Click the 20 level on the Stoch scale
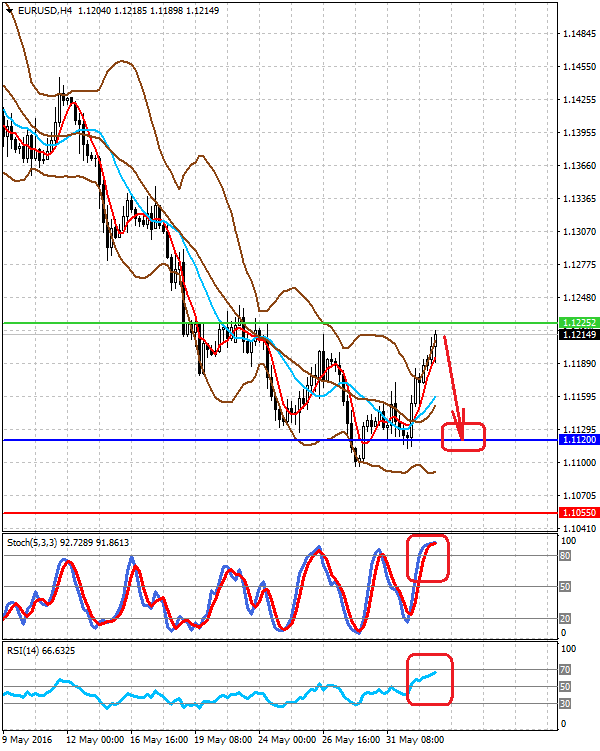600x751 pixels. 565,619
